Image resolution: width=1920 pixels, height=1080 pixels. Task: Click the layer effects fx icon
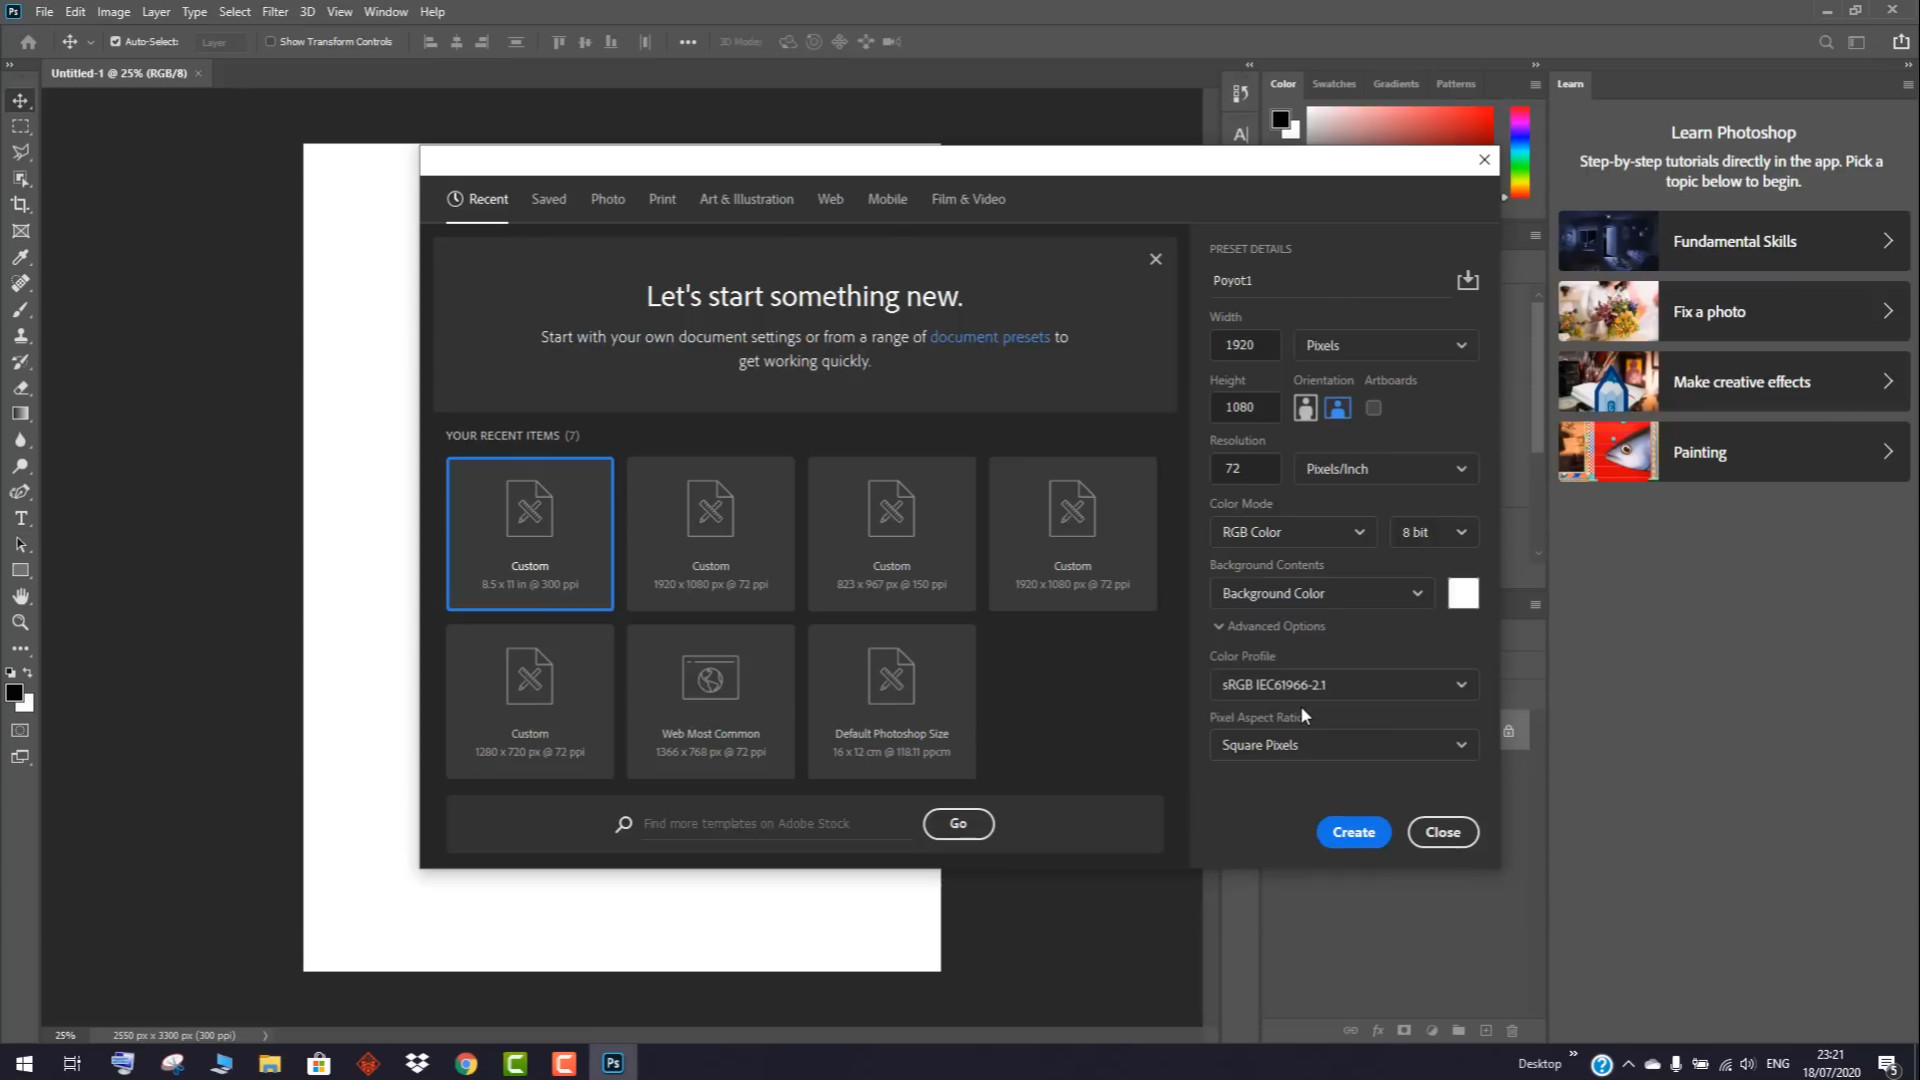(x=1377, y=1030)
